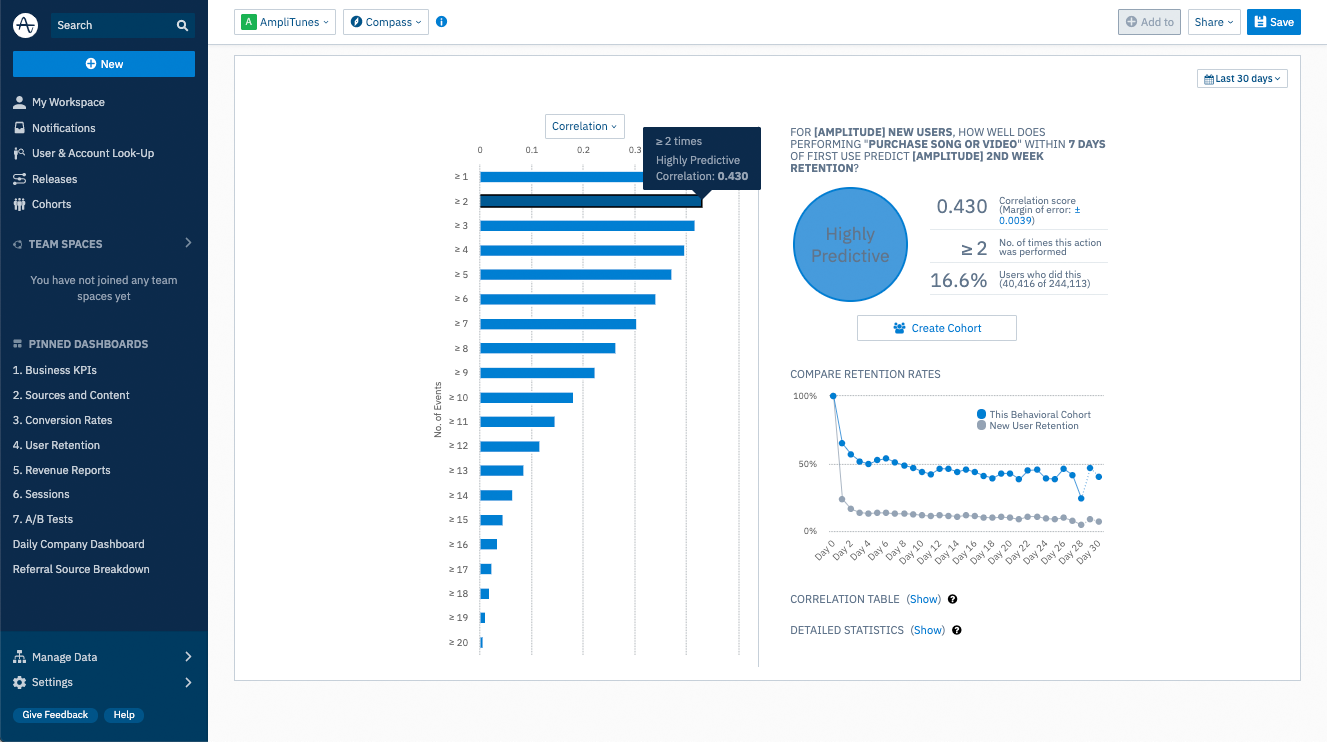Click the Pinned Dashboards grid icon

coord(17,344)
